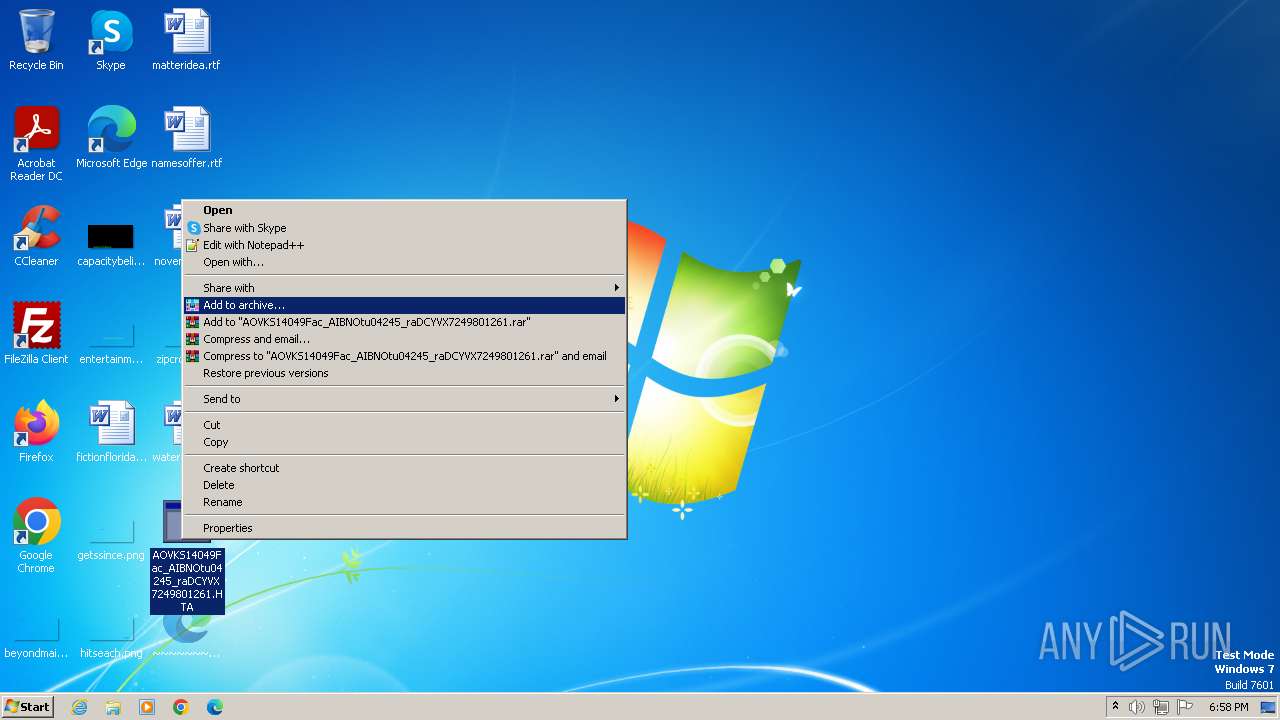The width and height of the screenshot is (1280, 720).
Task: Select the getssince.png desktop file
Action: click(111, 539)
